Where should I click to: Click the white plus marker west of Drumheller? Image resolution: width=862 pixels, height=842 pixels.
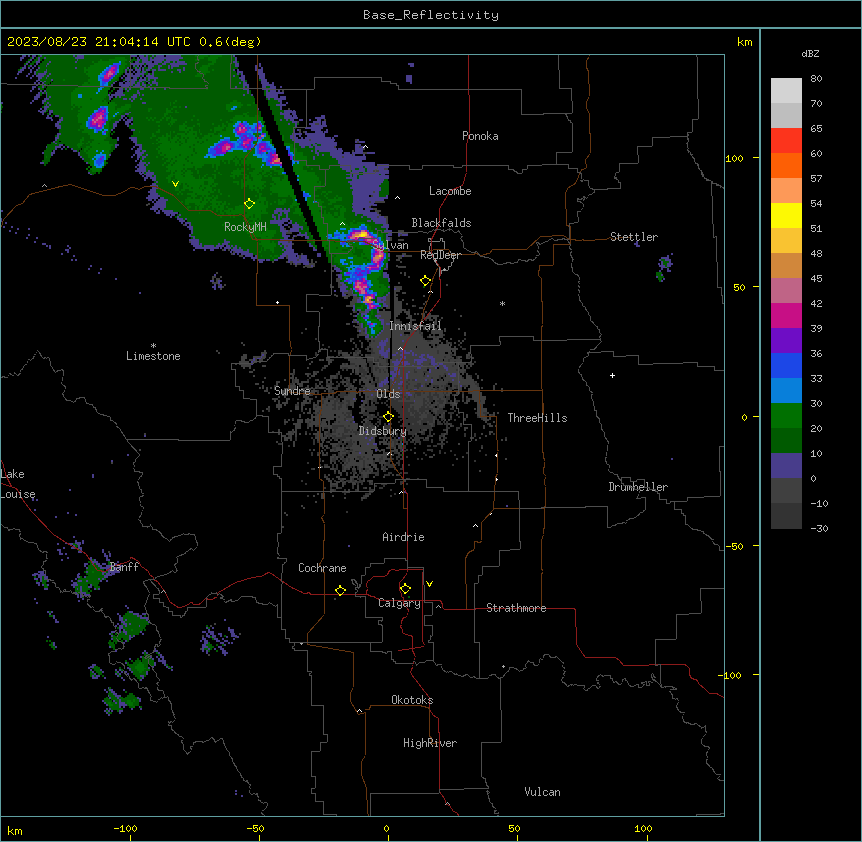click(x=612, y=375)
